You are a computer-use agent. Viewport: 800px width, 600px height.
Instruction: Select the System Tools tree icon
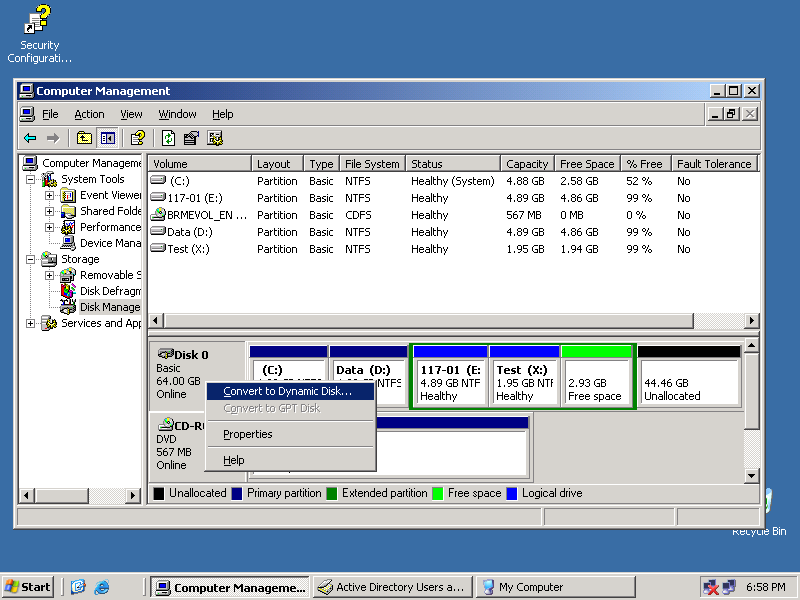pyautogui.click(x=49, y=179)
